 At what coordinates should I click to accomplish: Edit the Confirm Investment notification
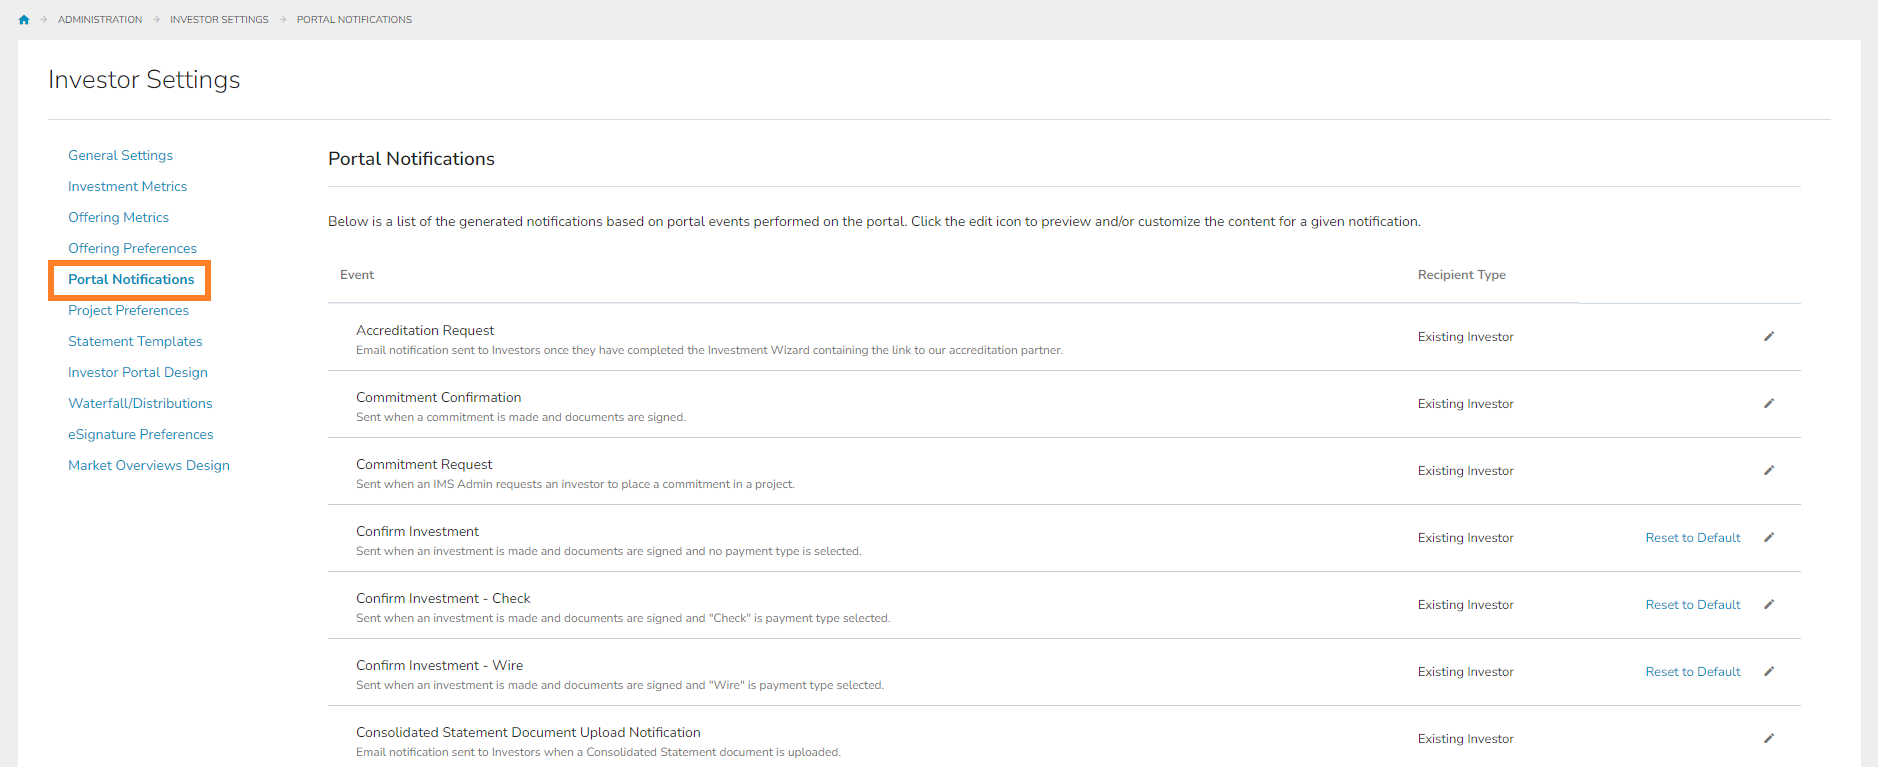coord(1768,538)
